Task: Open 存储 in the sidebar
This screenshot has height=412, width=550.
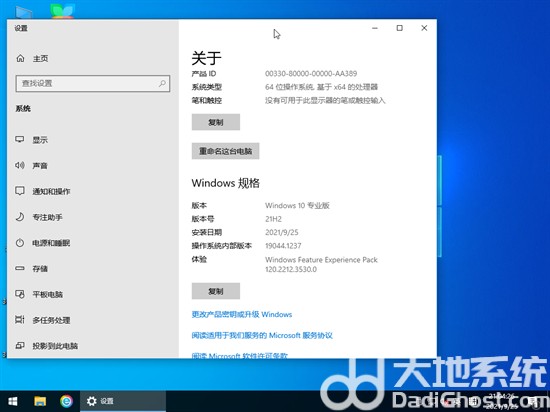Action: pyautogui.click(x=40, y=269)
